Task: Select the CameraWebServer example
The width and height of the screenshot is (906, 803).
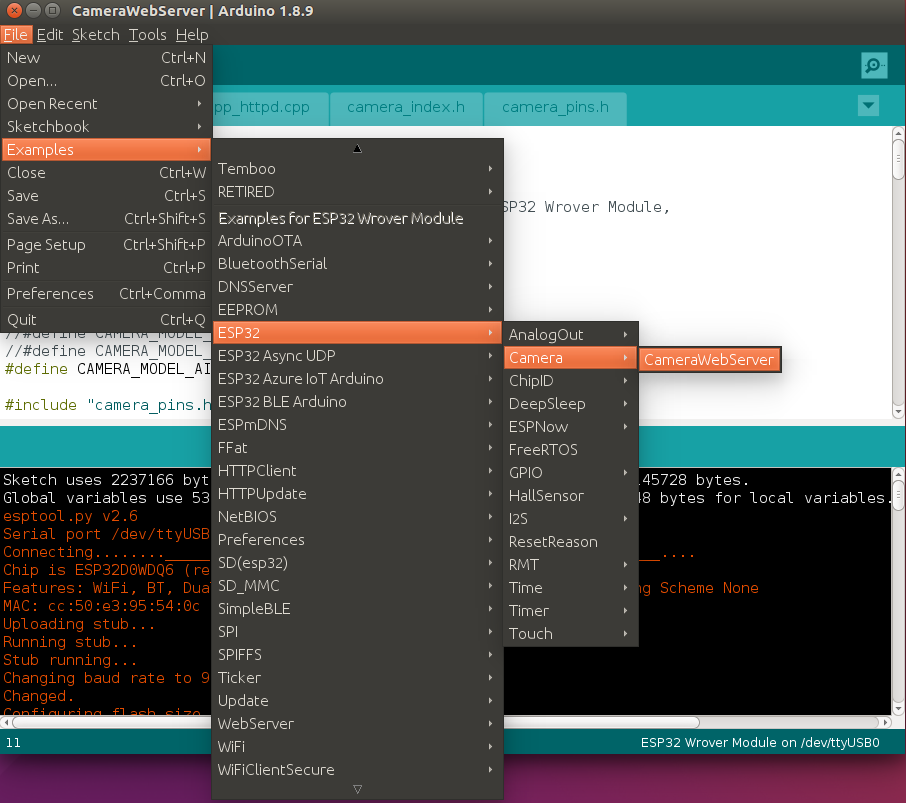Action: click(710, 358)
